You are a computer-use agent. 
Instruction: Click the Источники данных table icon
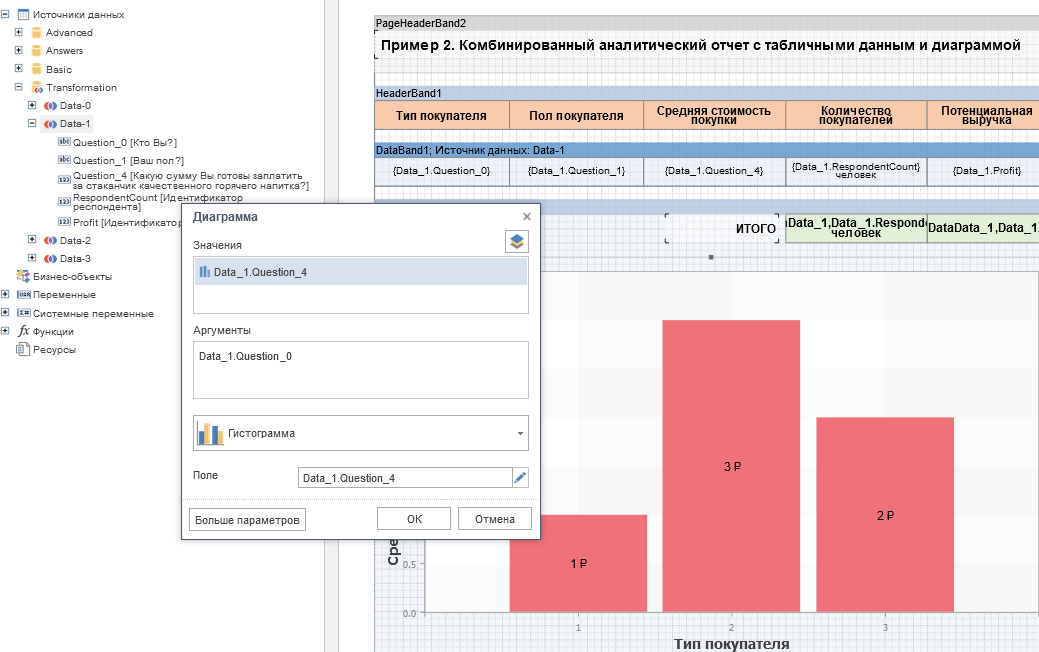[23, 15]
